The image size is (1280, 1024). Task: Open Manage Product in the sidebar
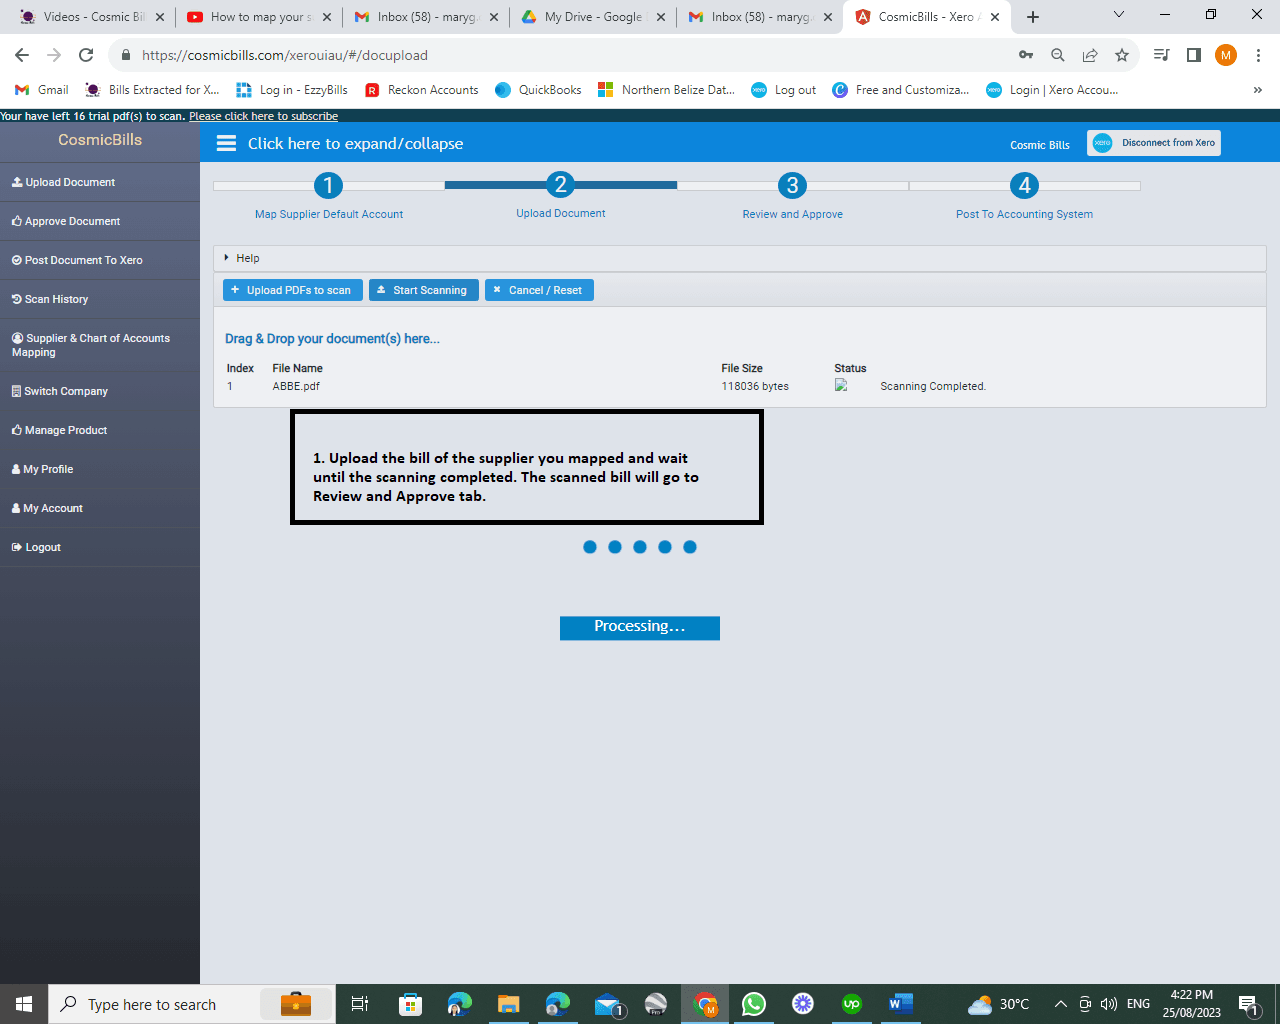(x=100, y=430)
